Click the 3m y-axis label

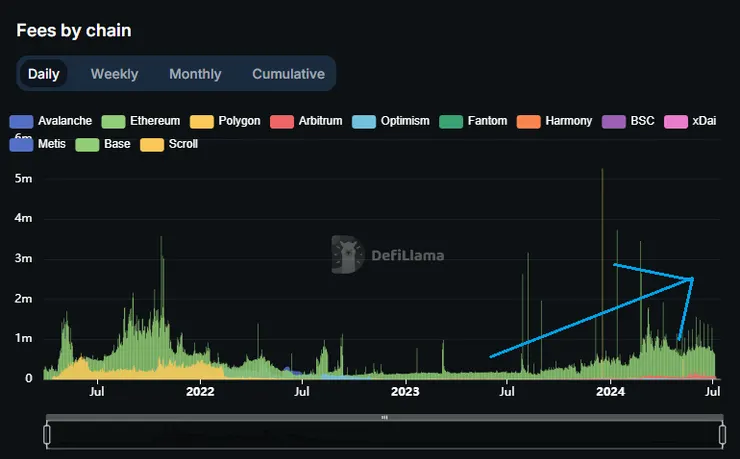tap(24, 258)
